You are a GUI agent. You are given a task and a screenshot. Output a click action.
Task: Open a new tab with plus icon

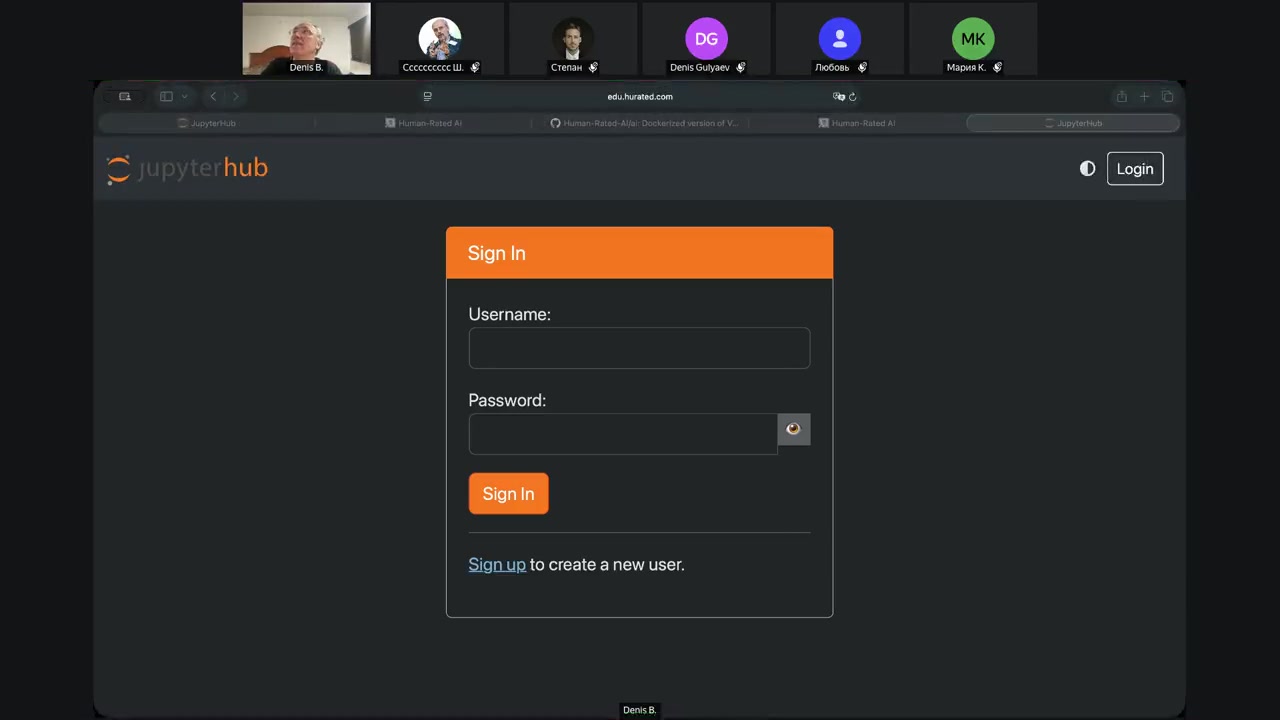pyautogui.click(x=1144, y=97)
